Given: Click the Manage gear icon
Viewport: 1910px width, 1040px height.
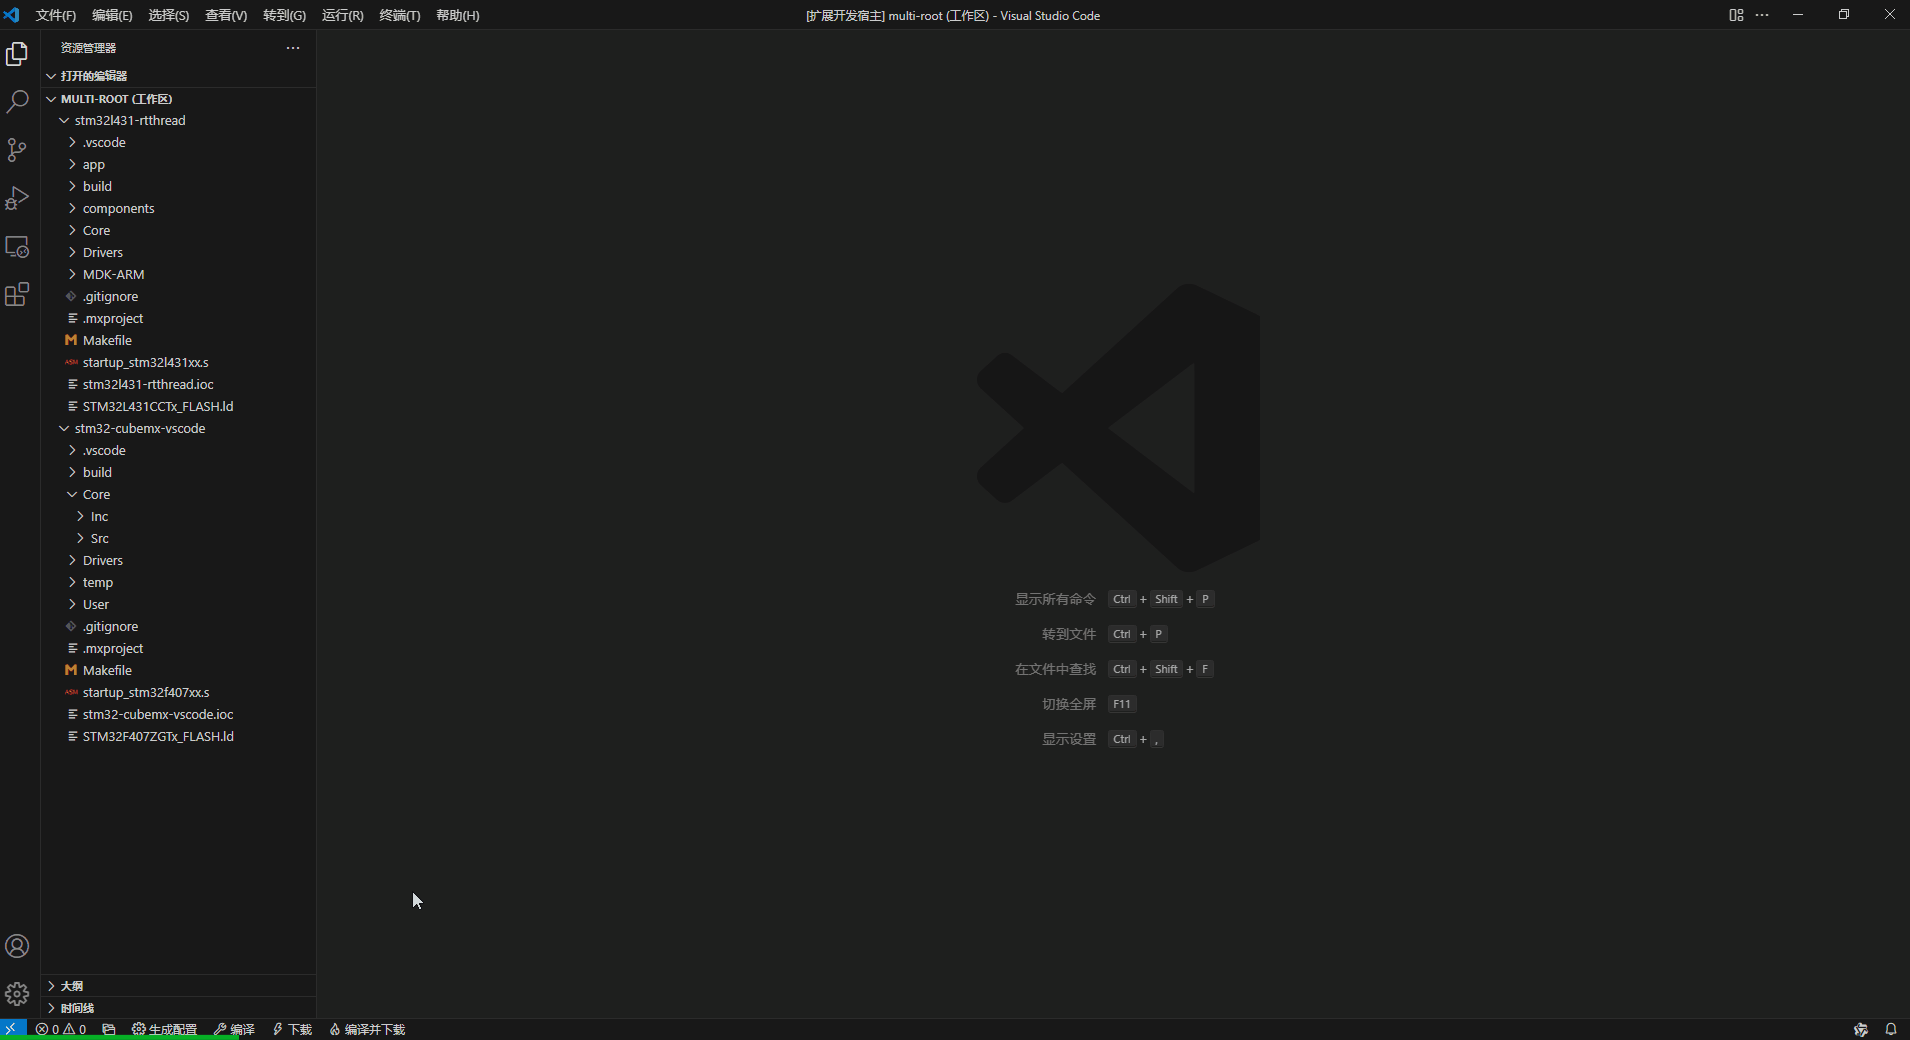Looking at the screenshot, I should pos(17,994).
